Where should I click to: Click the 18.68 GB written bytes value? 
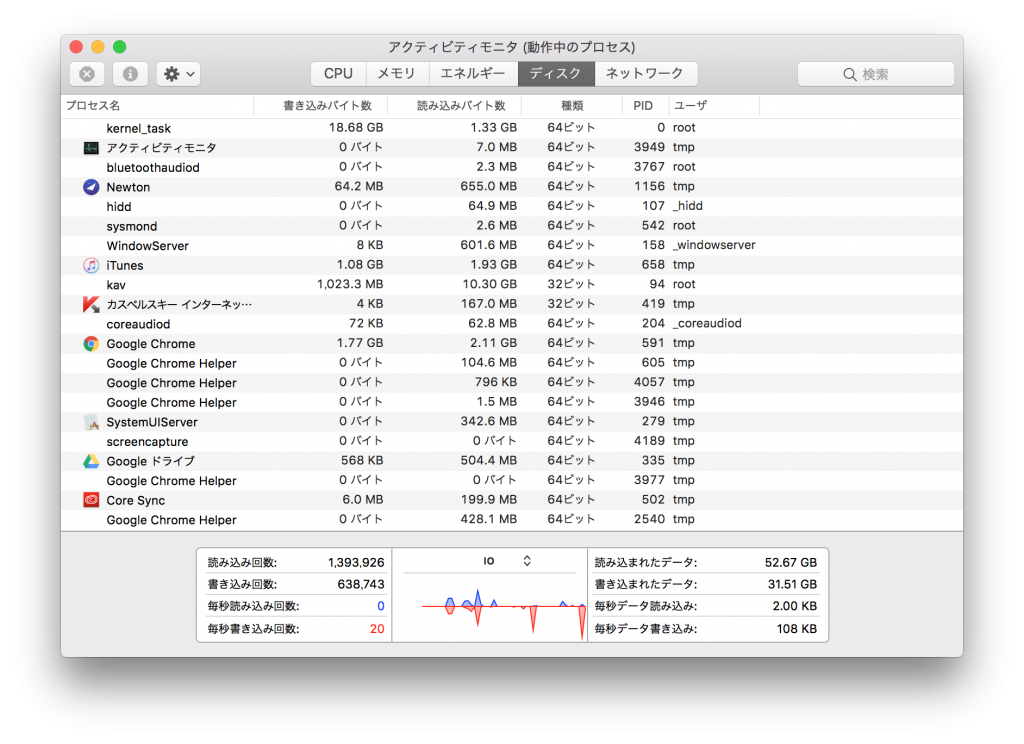click(356, 128)
